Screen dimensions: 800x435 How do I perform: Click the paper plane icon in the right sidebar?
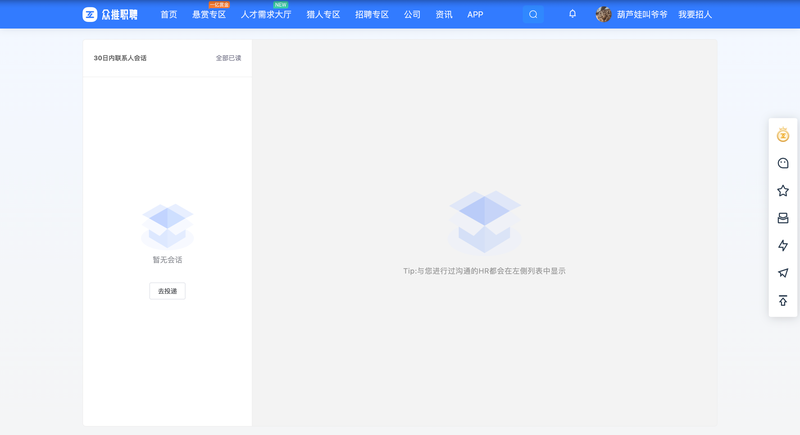[x=783, y=273]
